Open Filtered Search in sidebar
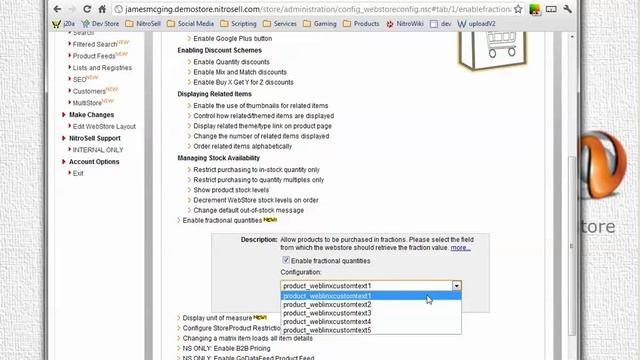This screenshot has height=360, width=640. [95, 44]
